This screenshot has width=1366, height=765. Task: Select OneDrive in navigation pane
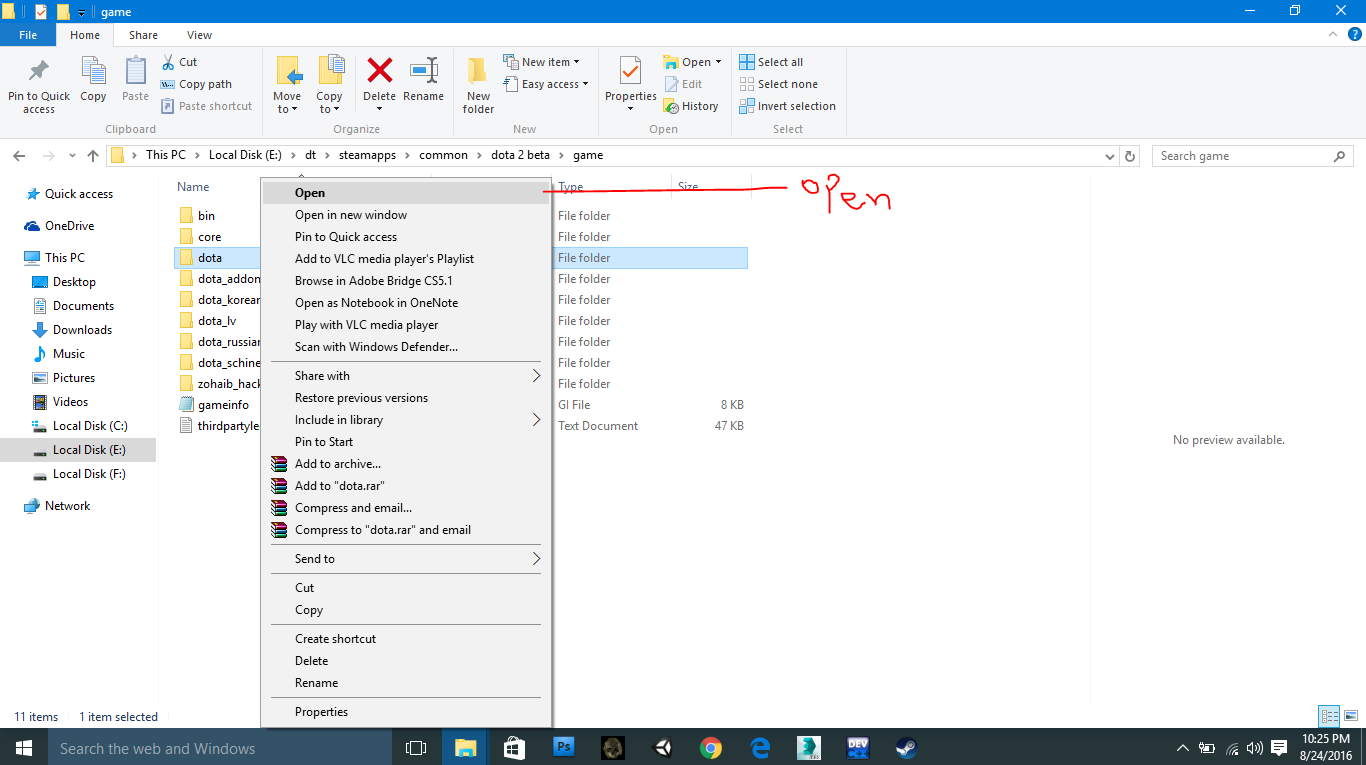pyautogui.click(x=69, y=226)
